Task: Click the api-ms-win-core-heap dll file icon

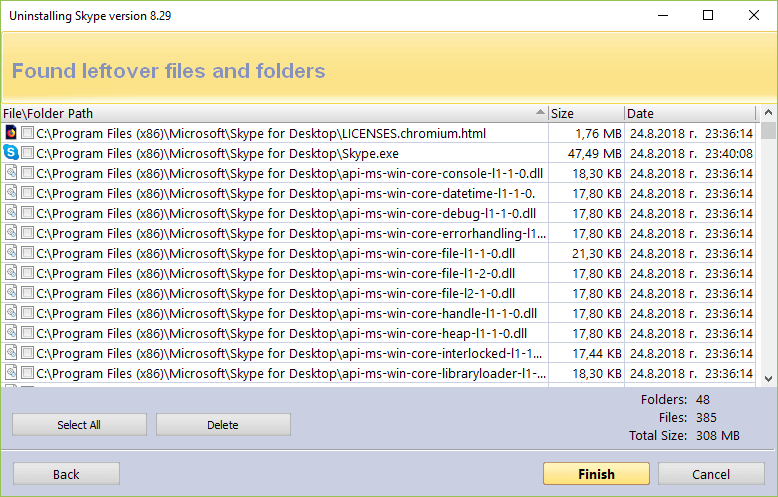Action: tap(11, 333)
